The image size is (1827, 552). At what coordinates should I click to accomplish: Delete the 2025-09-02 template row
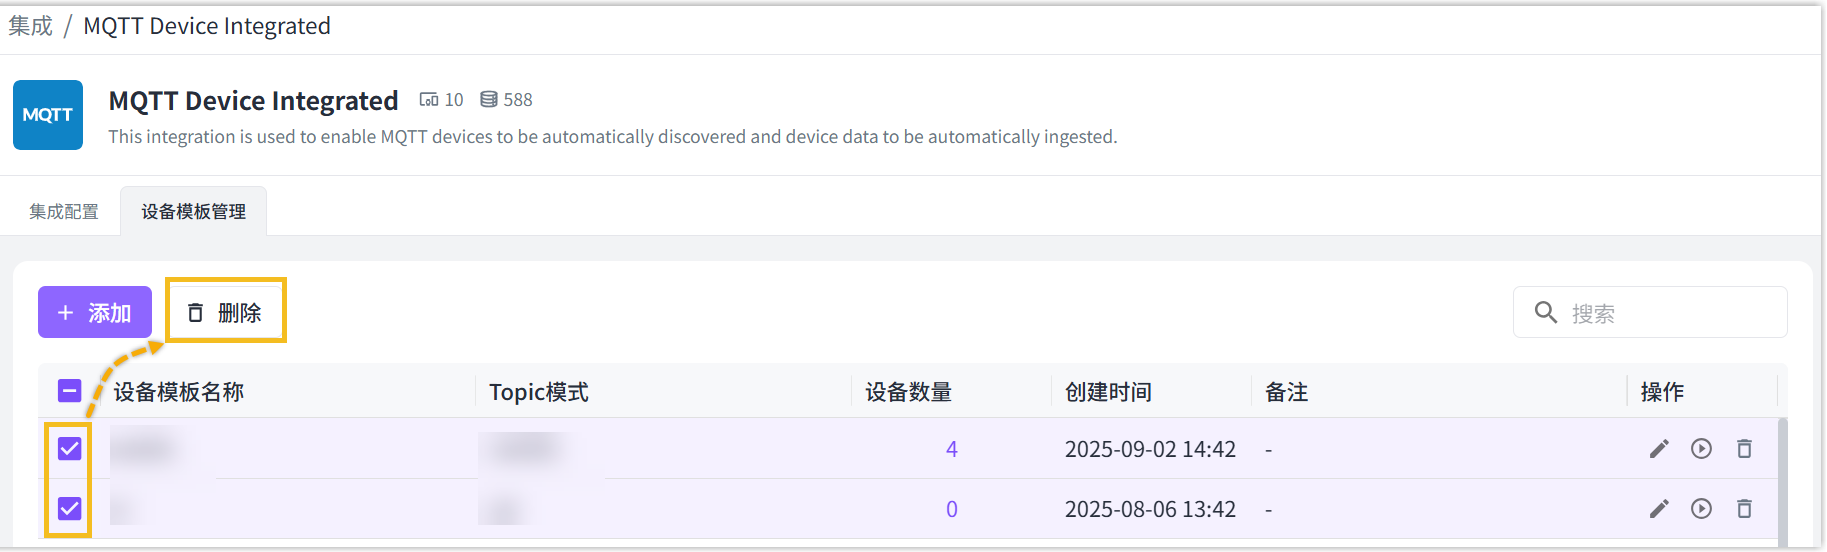(x=1744, y=449)
